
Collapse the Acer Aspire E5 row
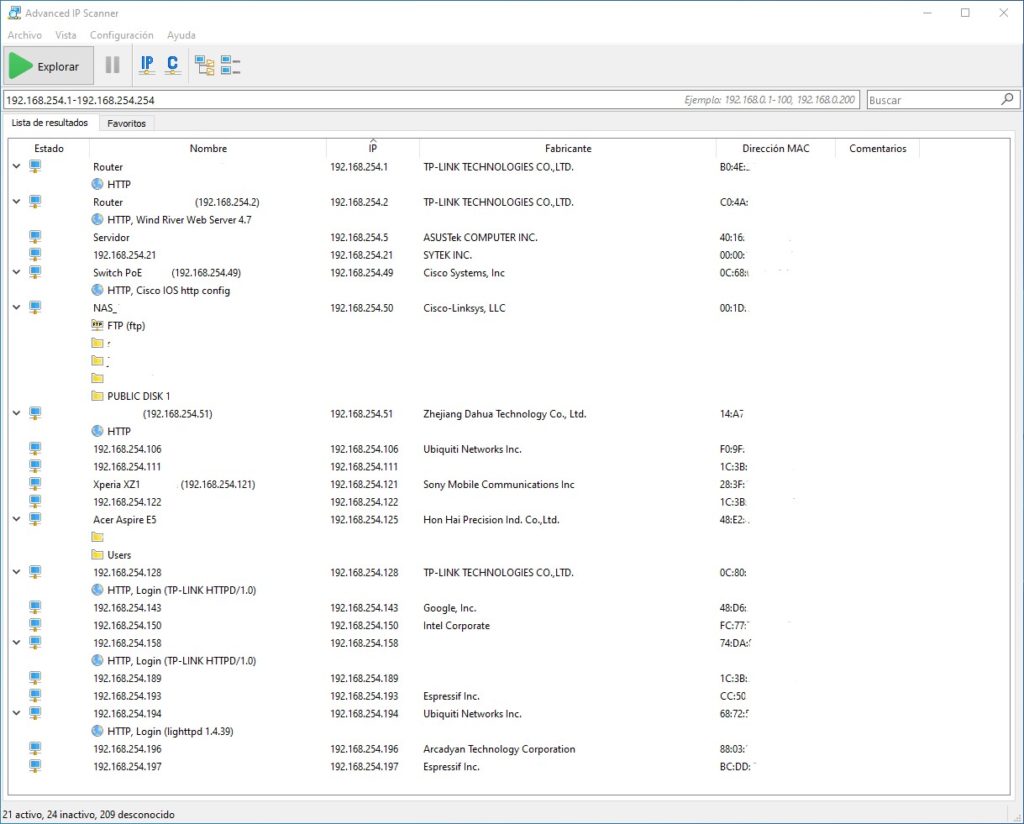click(16, 519)
